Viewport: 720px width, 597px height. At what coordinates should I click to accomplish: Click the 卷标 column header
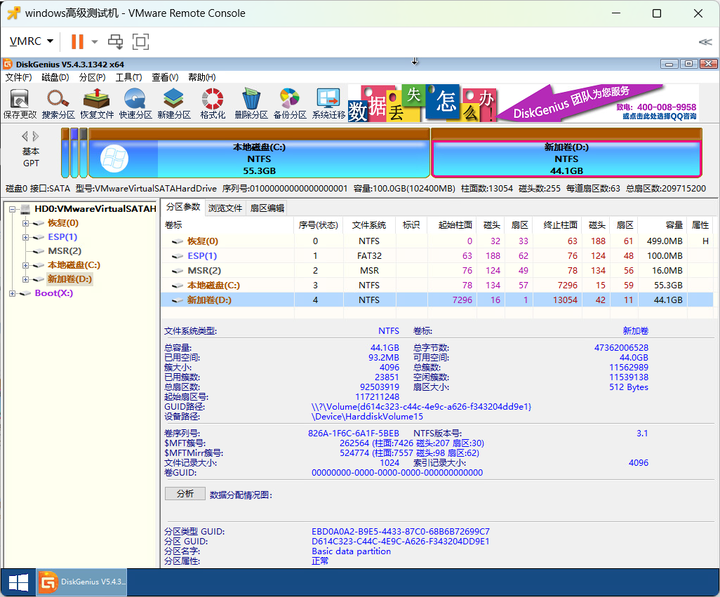228,225
